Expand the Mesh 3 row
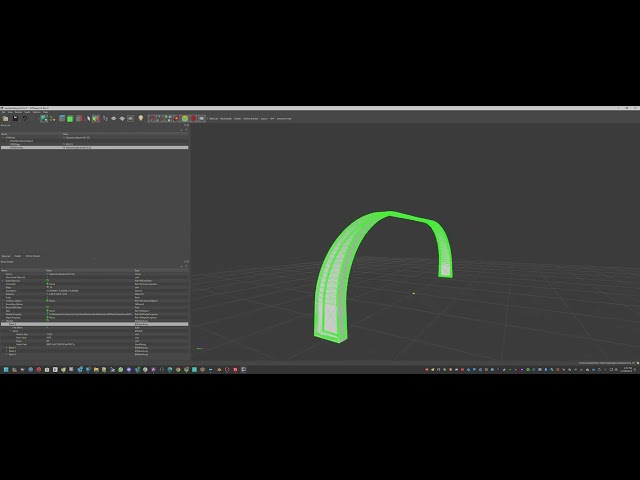Screen dimensions: 640x480 pos(7,354)
